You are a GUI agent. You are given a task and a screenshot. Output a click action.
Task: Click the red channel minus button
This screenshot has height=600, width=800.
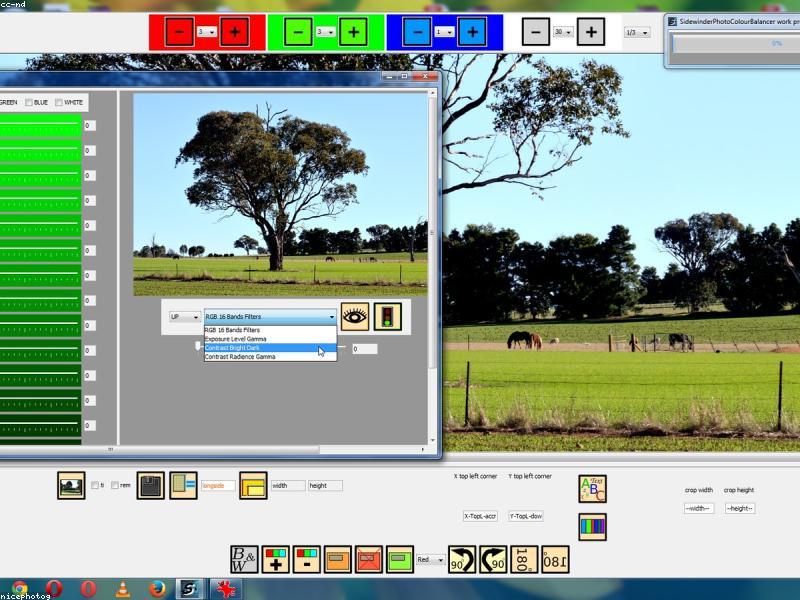(x=180, y=32)
